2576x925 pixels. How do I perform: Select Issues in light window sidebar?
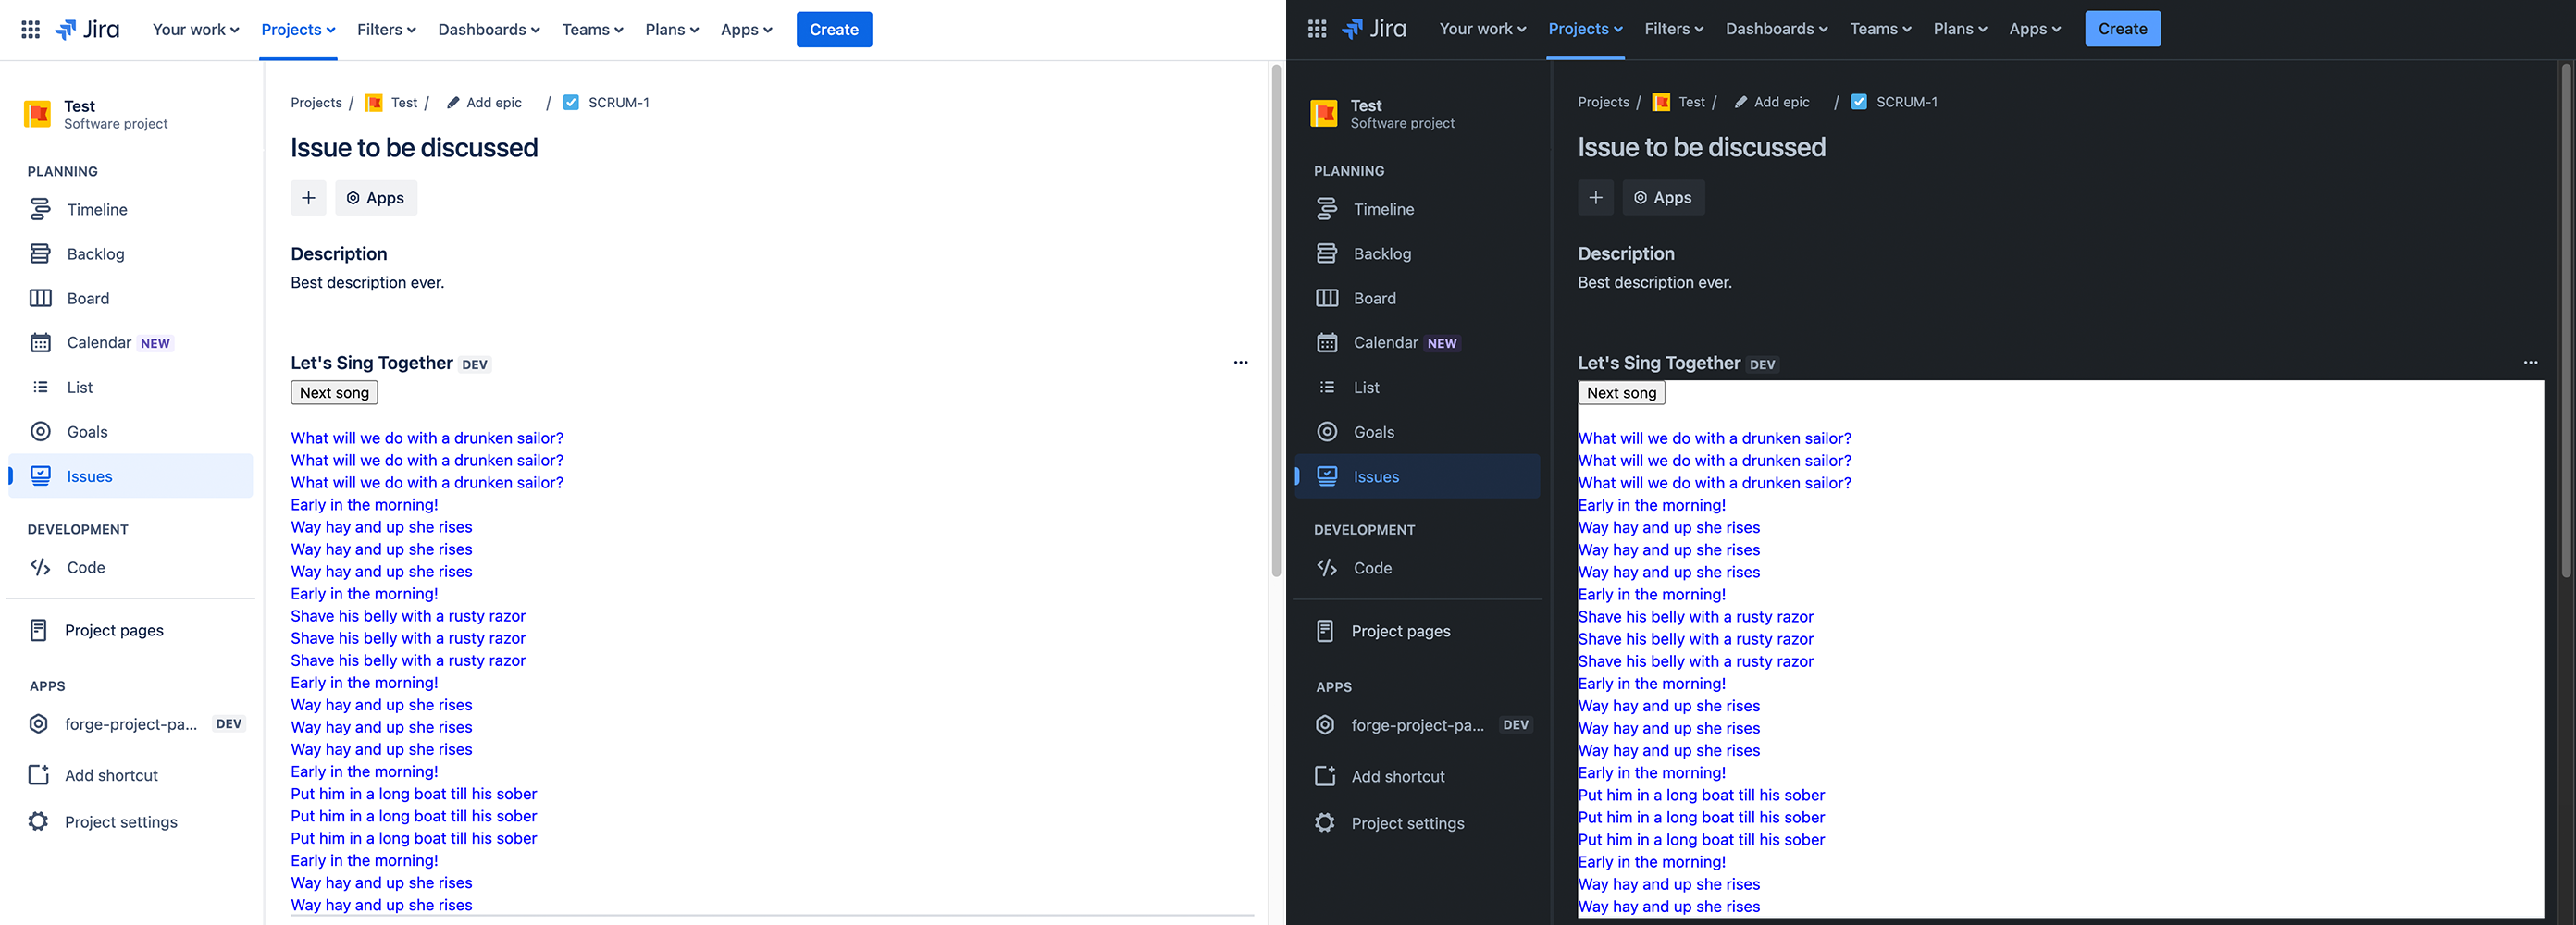tap(131, 476)
